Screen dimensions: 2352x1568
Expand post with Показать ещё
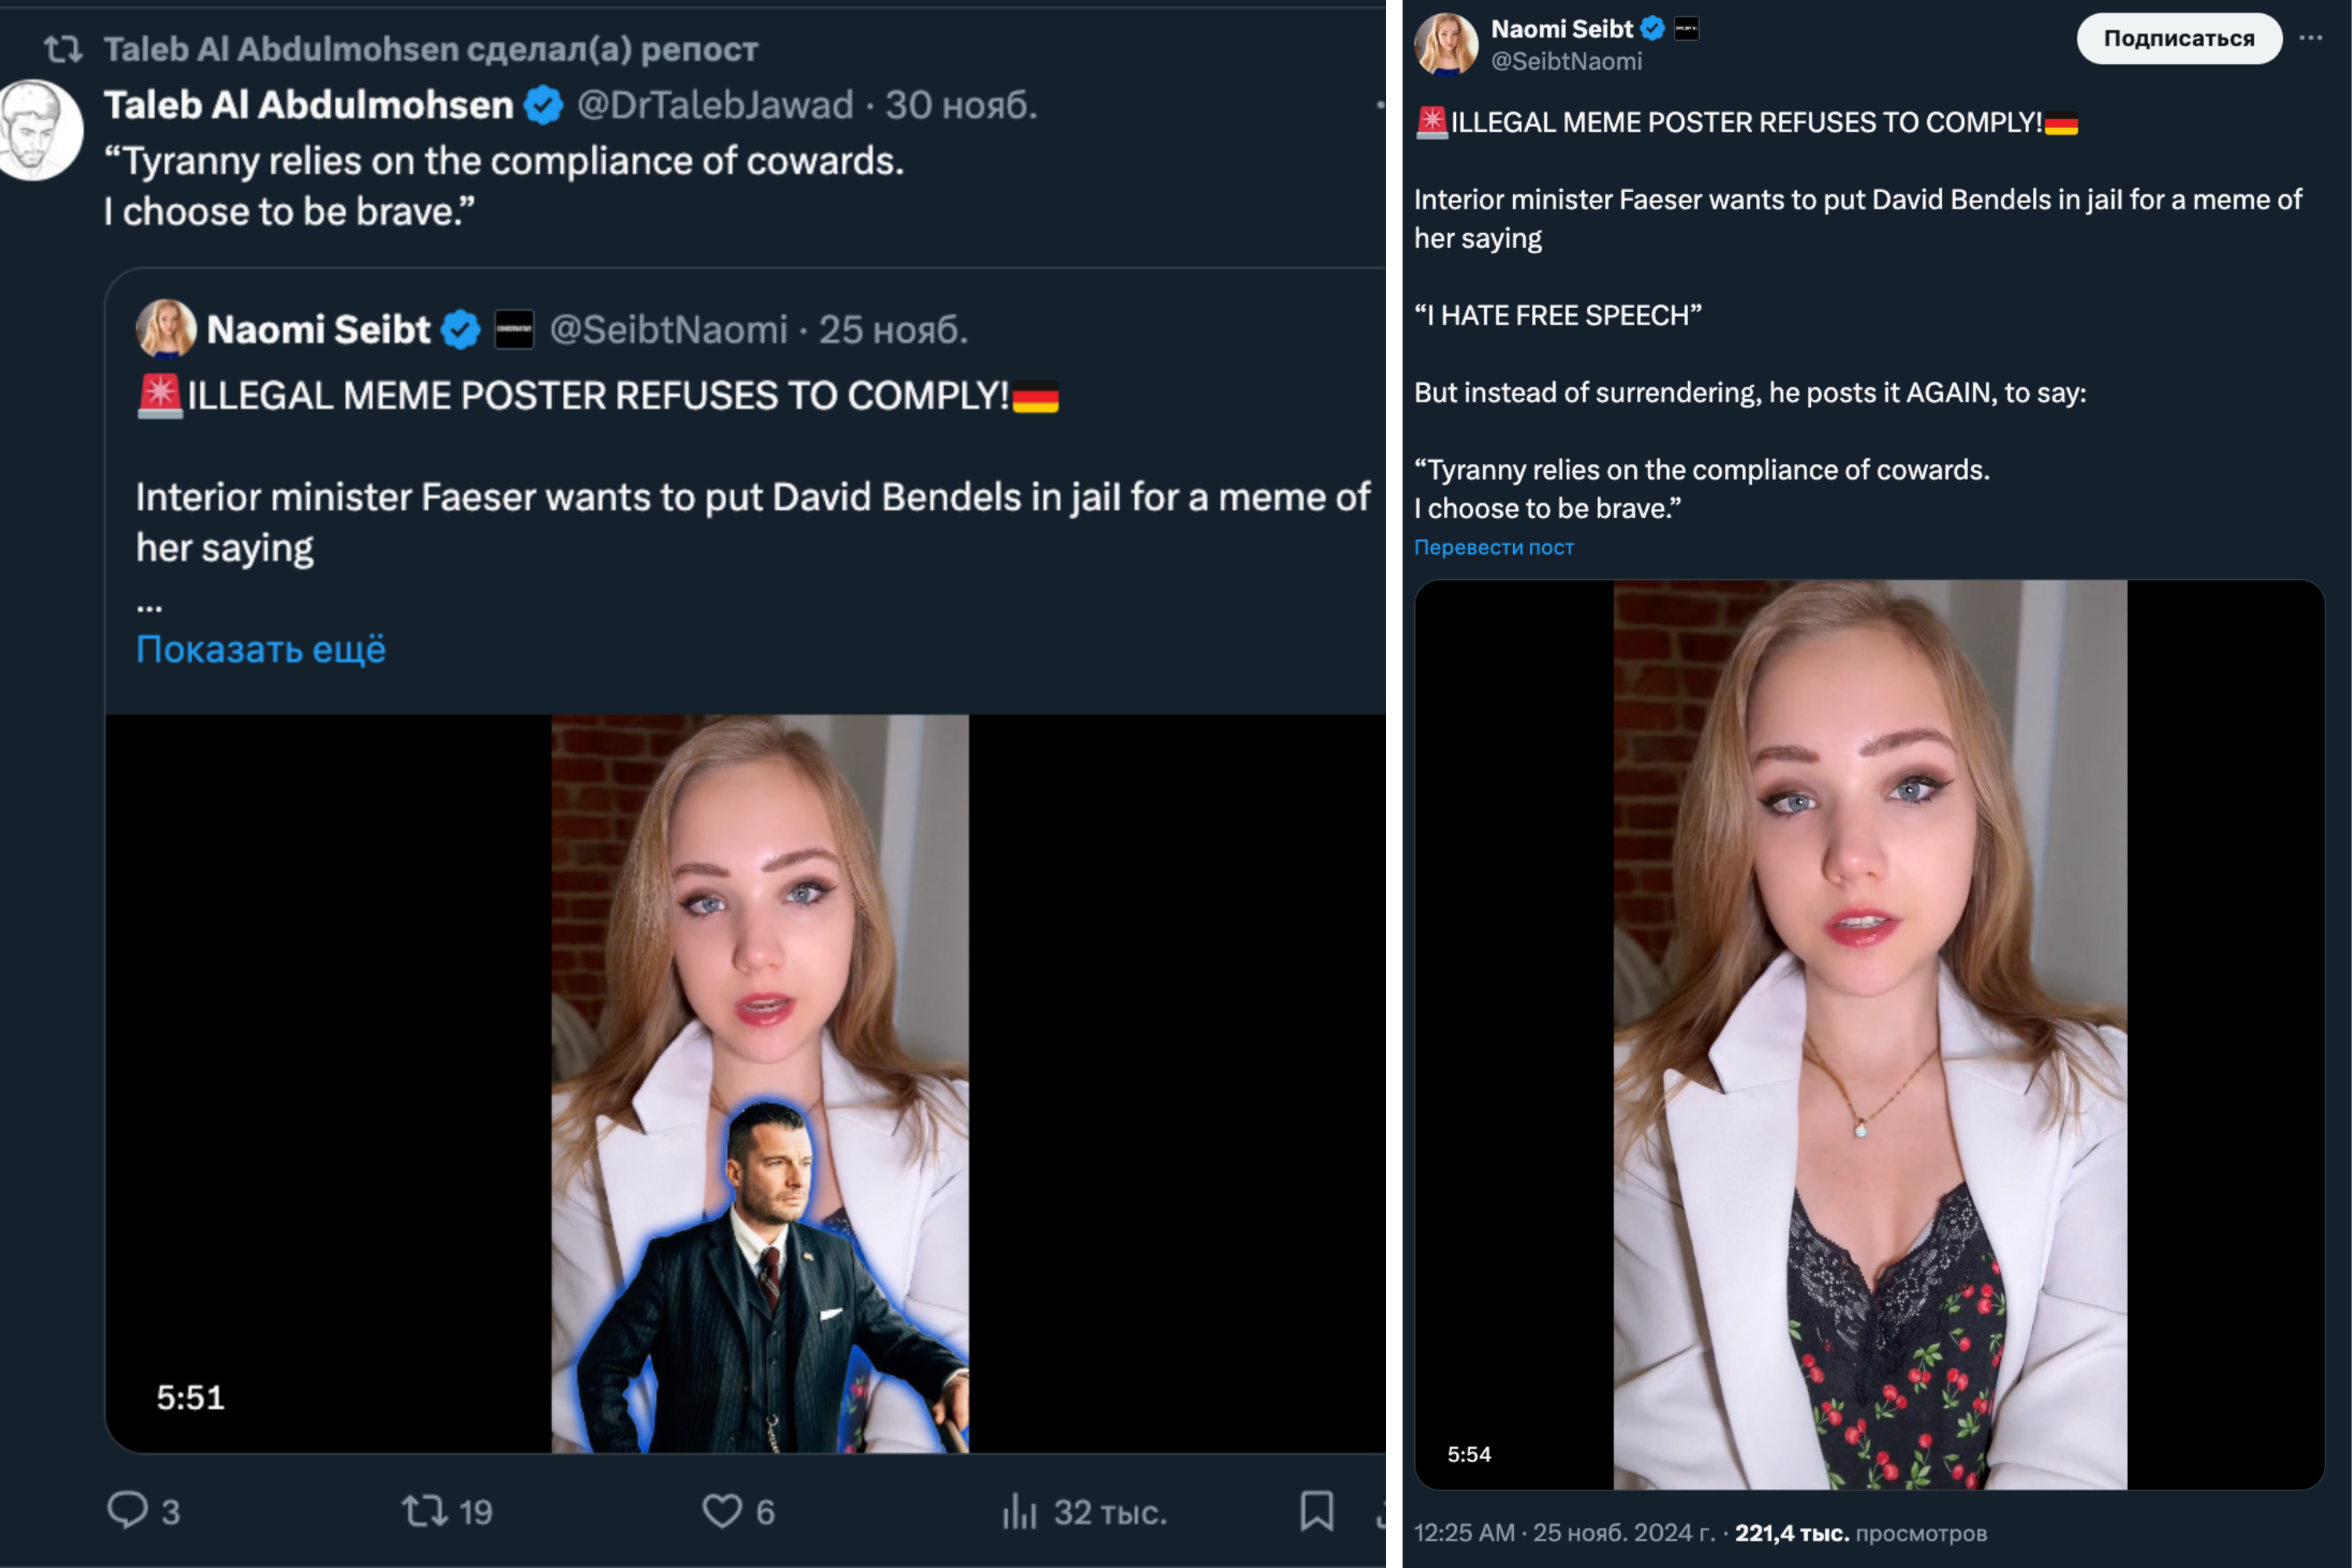click(x=260, y=649)
